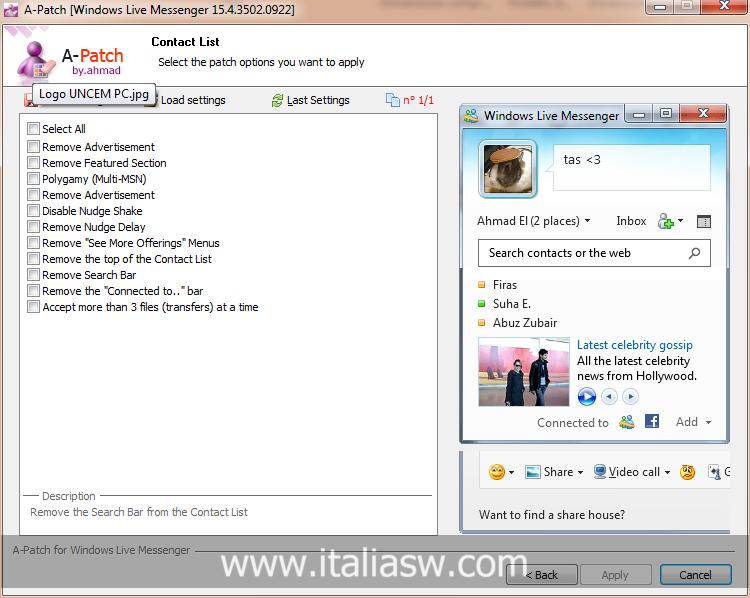
Task: Expand the emoticon dropdown arrow
Action: pyautogui.click(x=511, y=473)
